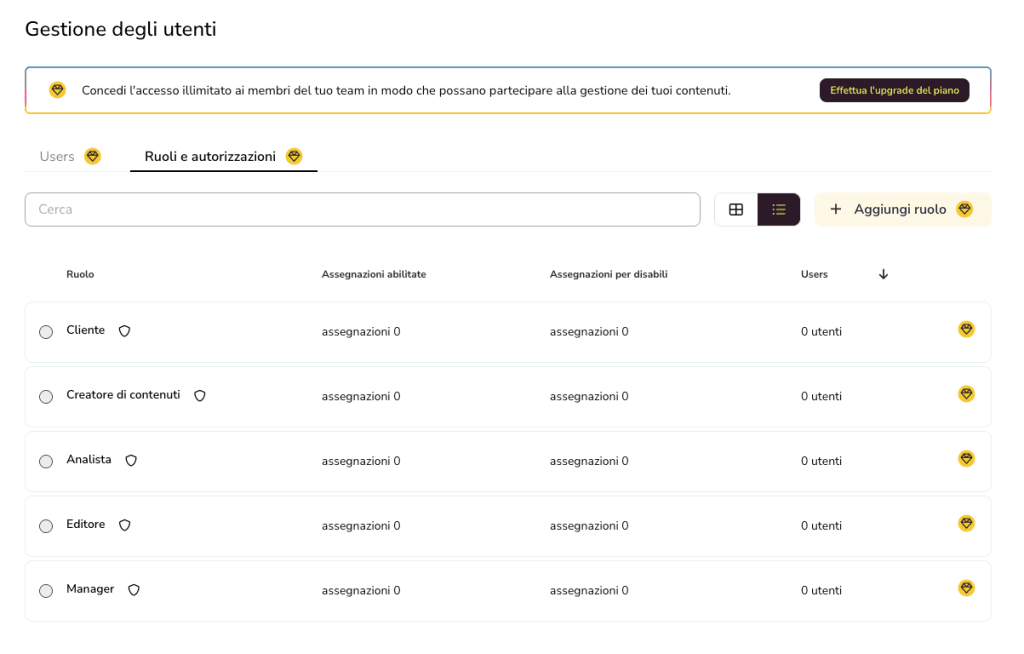Click the shield icon next to Analista

point(131,460)
